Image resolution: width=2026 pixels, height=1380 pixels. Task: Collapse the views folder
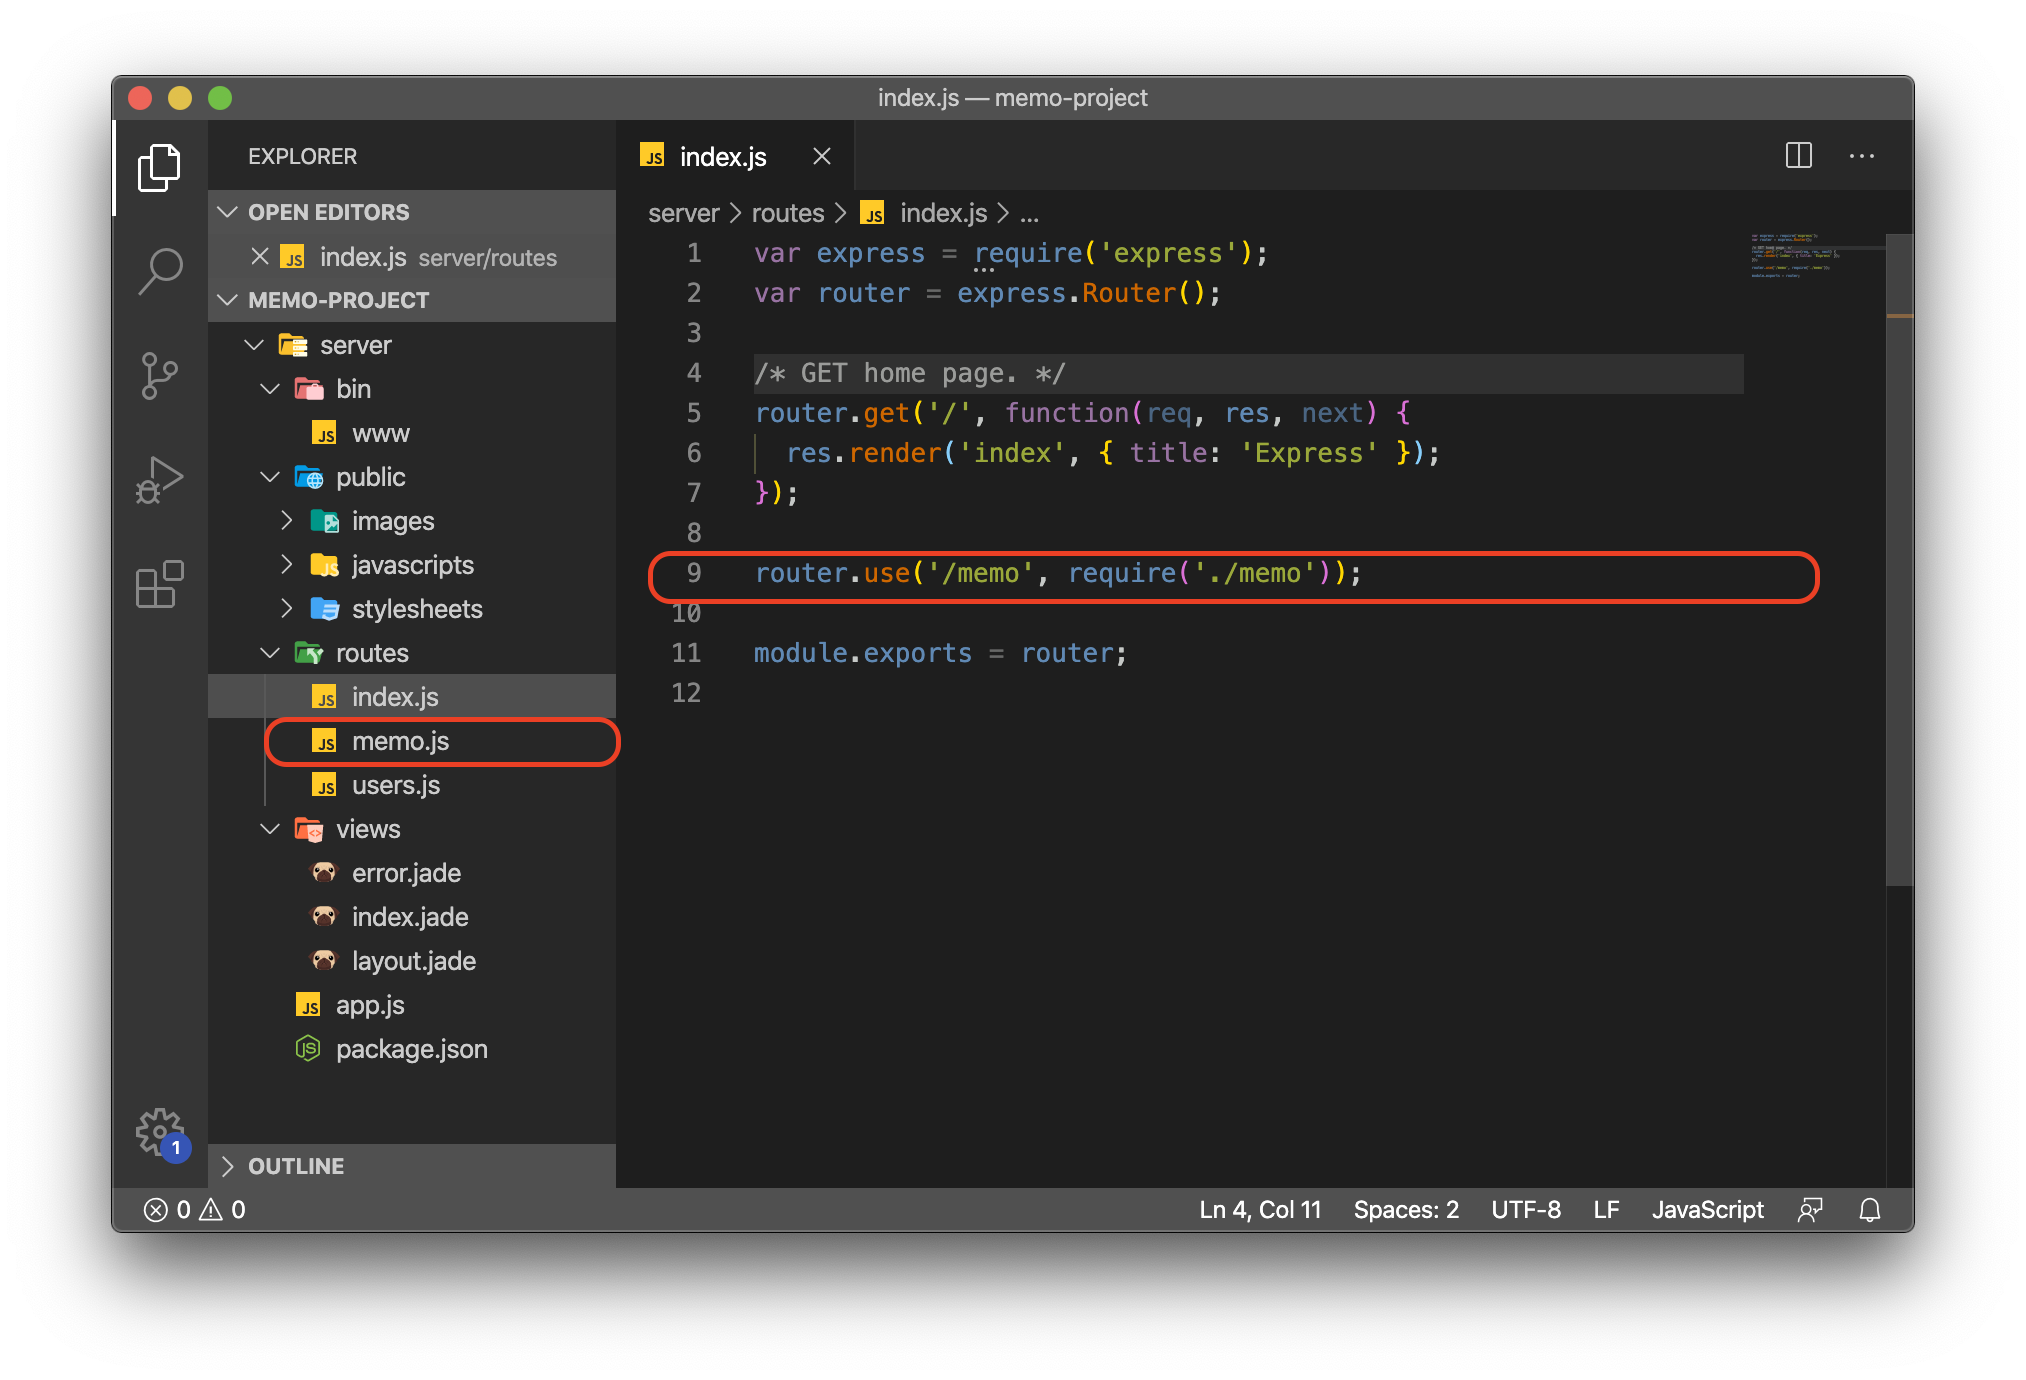367,829
